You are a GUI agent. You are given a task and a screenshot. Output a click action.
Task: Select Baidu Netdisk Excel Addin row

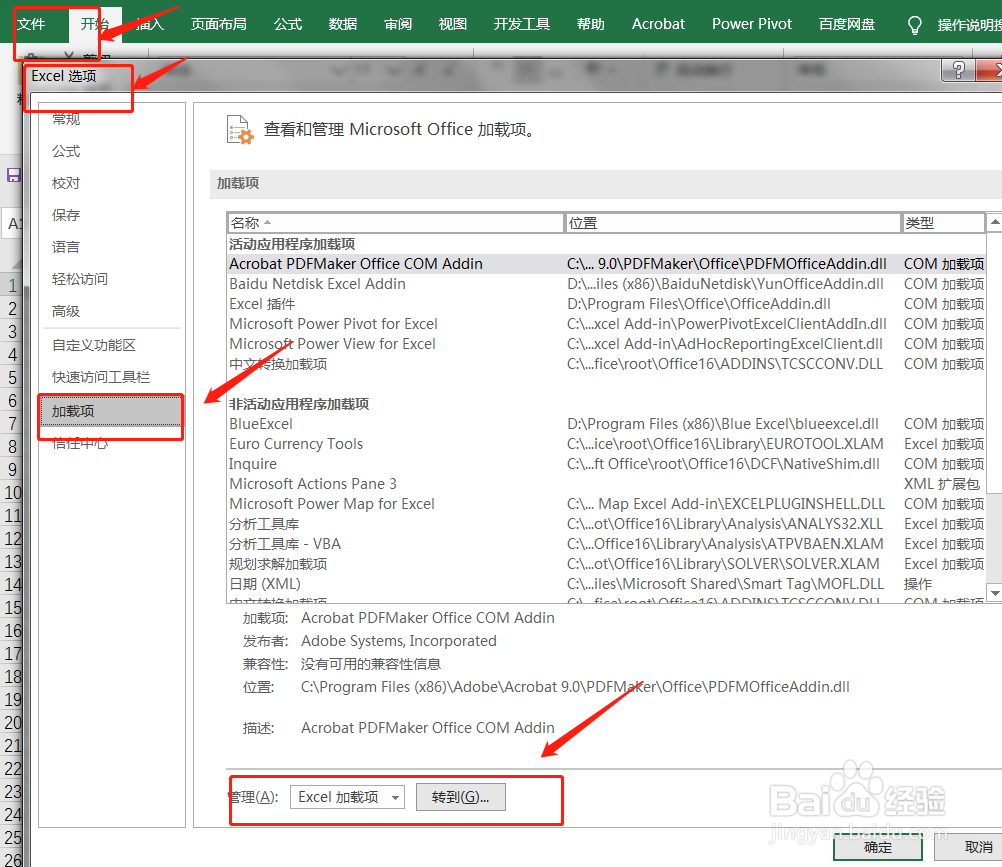pyautogui.click(x=606, y=284)
